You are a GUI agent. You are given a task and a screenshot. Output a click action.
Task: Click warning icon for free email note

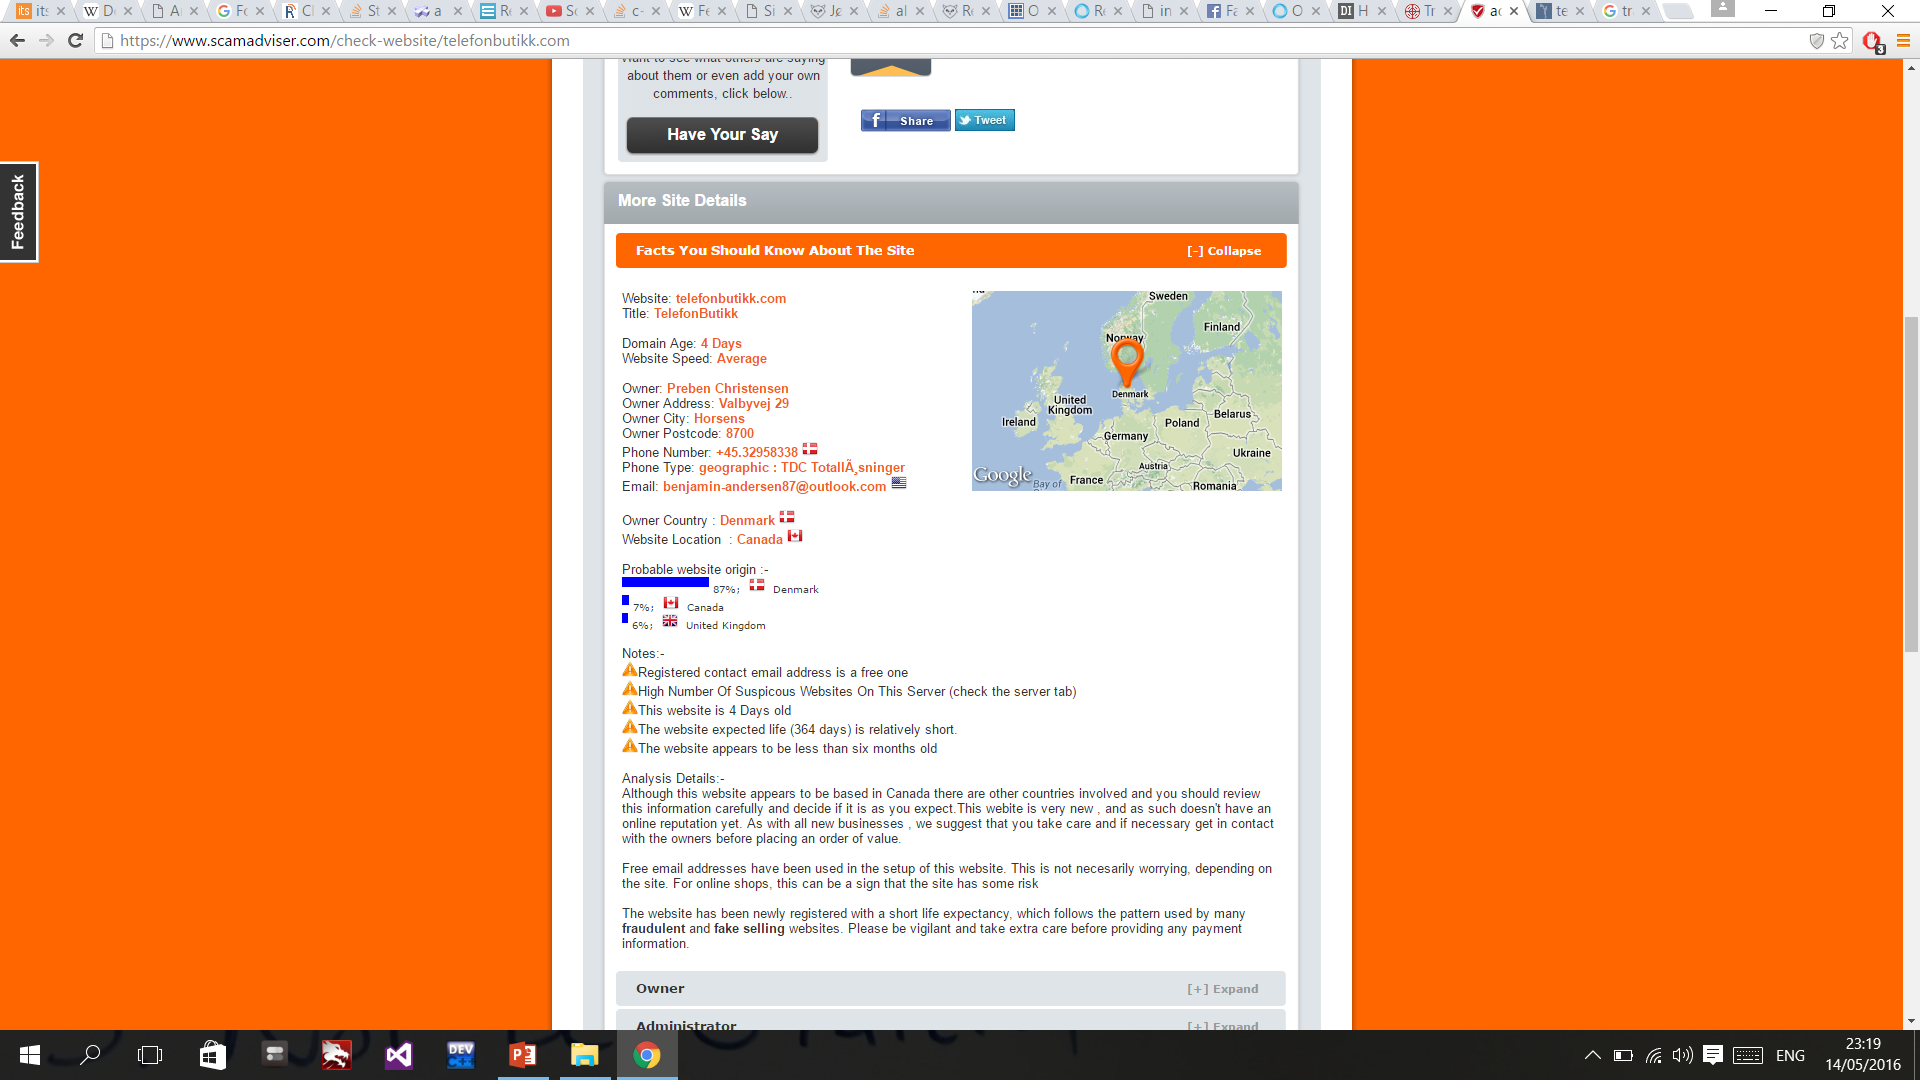point(630,670)
